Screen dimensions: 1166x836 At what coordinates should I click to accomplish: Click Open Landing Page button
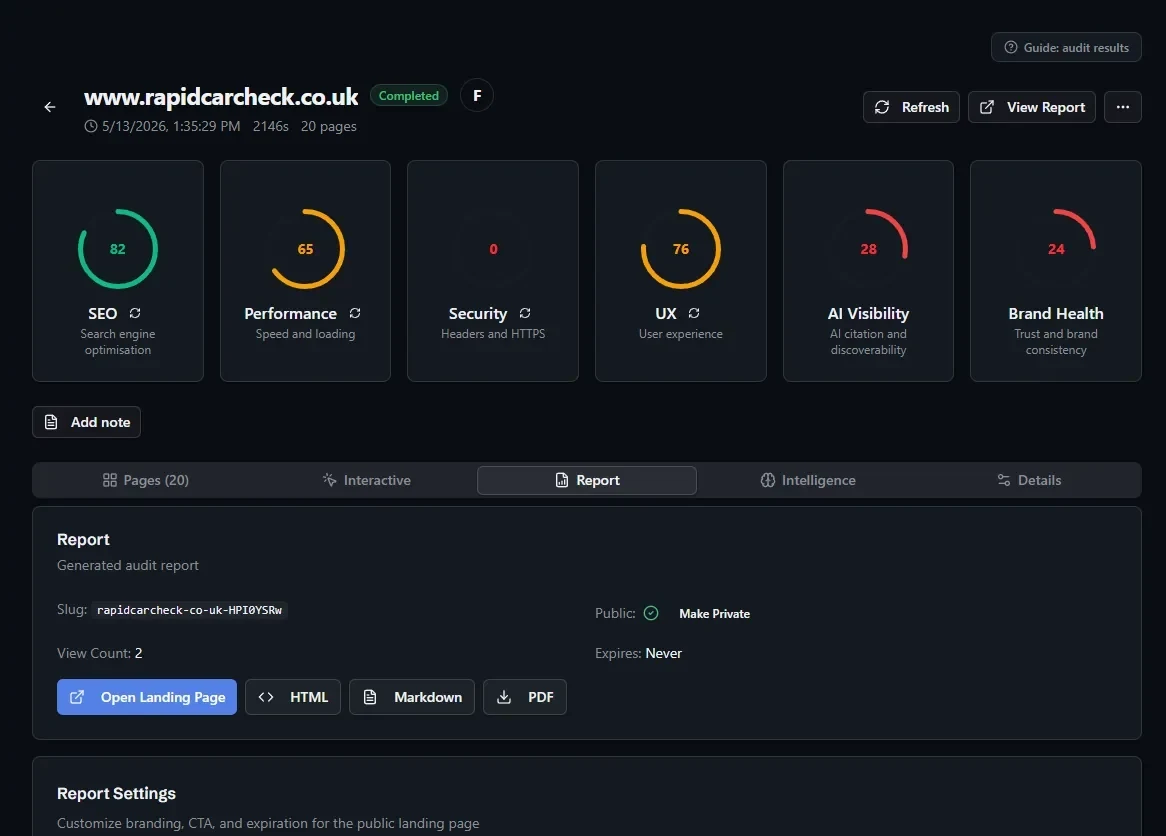(146, 697)
